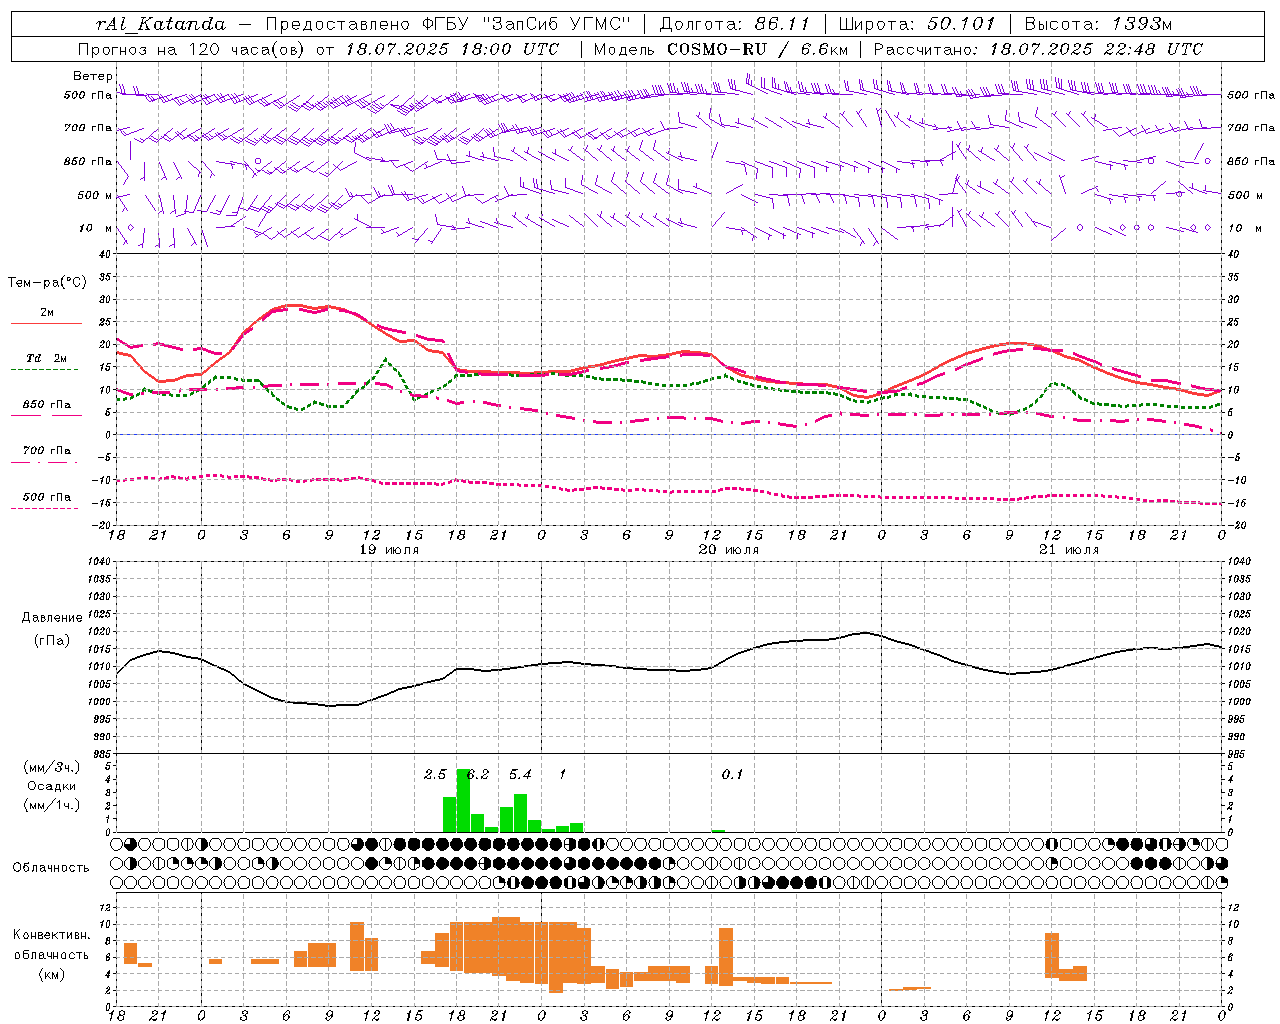This screenshot has height=1024, width=1280.
Task: Click the Тем-ра(°C) axis title
Action: pos(47,283)
